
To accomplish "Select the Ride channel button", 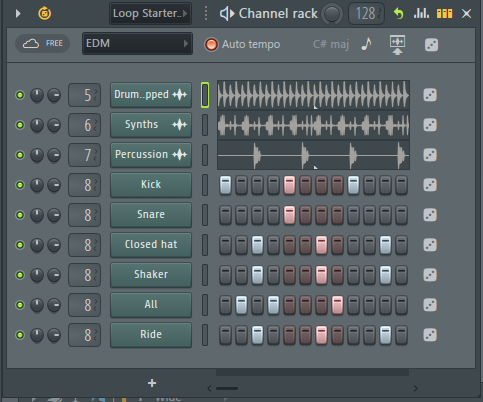I will coord(151,335).
